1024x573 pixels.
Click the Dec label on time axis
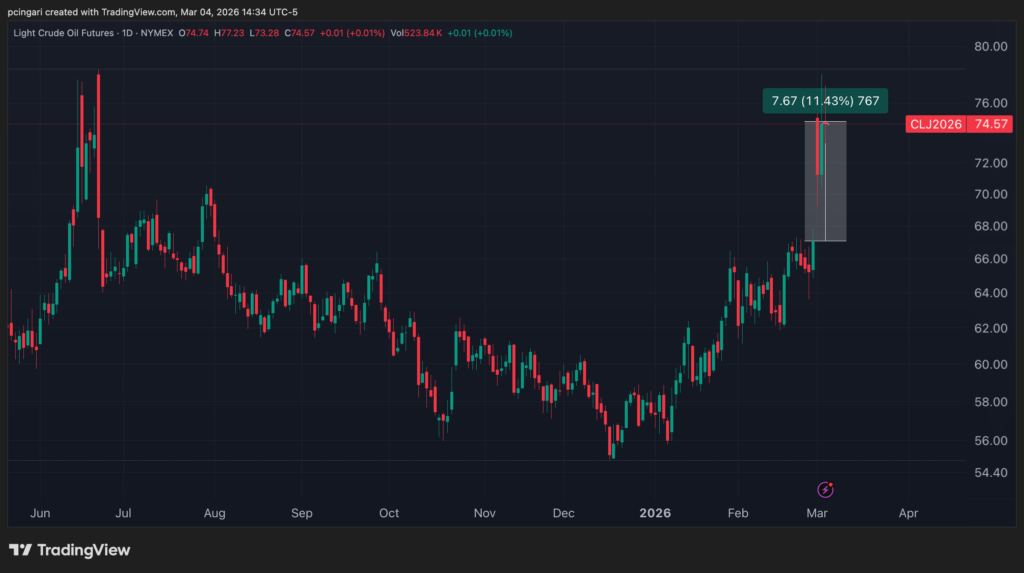coord(564,514)
